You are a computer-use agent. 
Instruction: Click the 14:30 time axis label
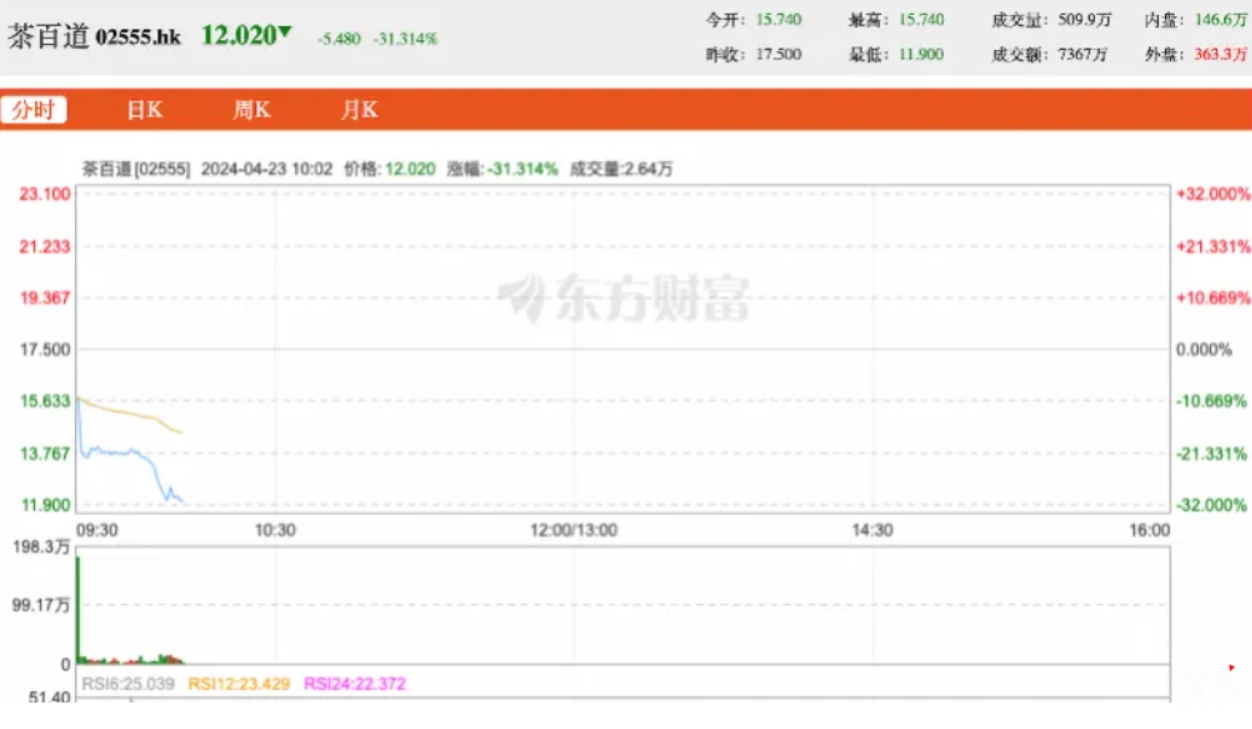click(x=873, y=530)
